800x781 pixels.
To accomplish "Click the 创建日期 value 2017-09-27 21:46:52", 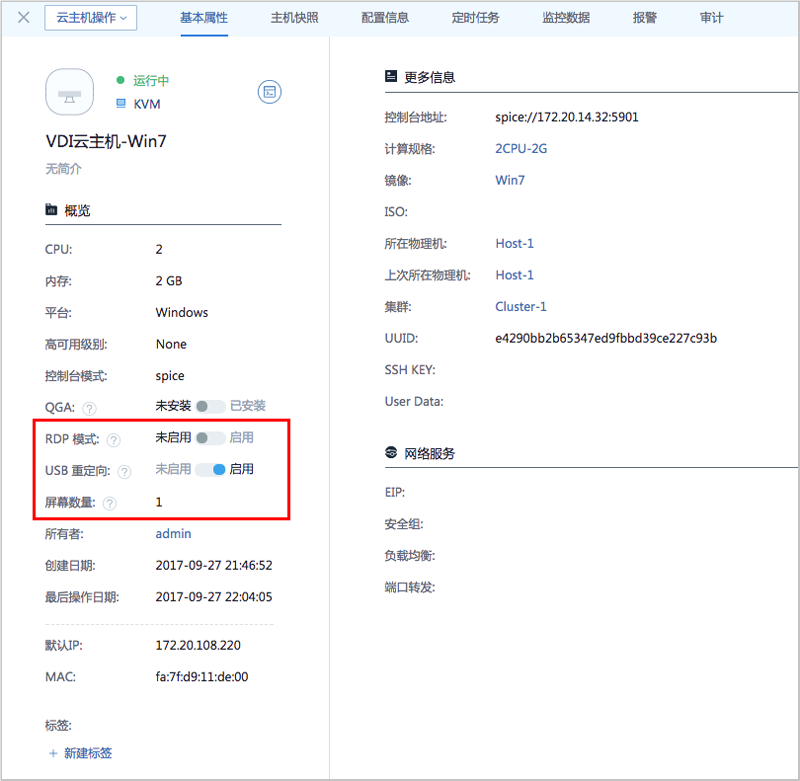I will pos(214,565).
